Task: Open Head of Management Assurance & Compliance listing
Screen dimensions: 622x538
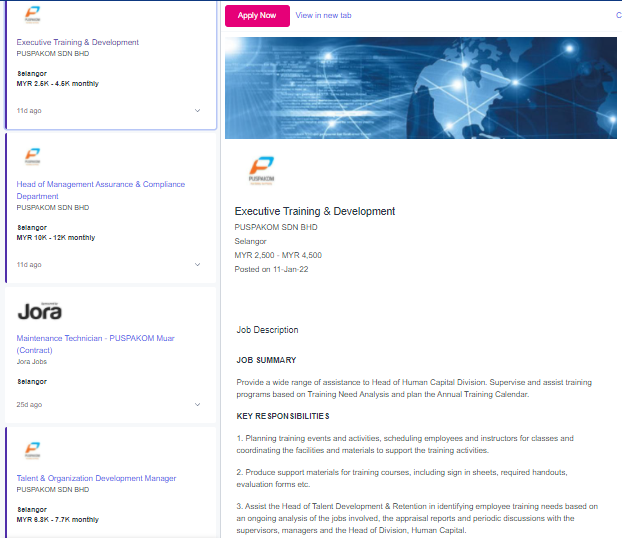Action: point(100,190)
